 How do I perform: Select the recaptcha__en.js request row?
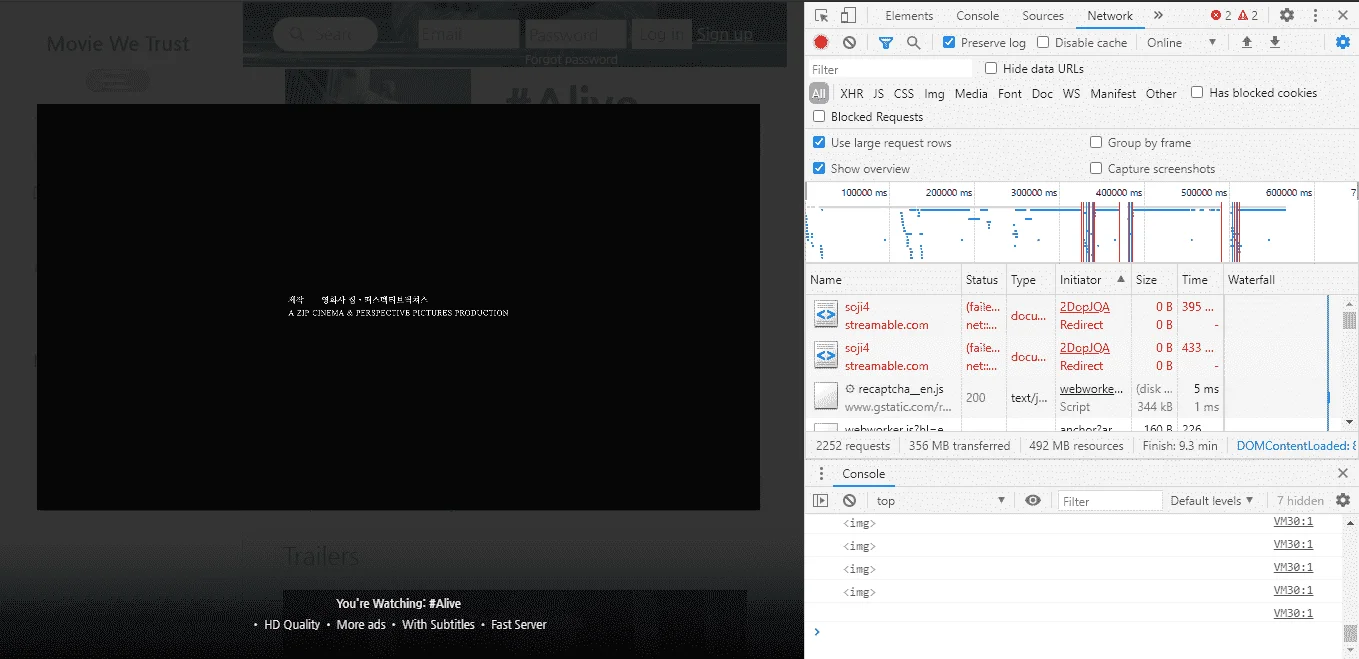tap(1073, 397)
